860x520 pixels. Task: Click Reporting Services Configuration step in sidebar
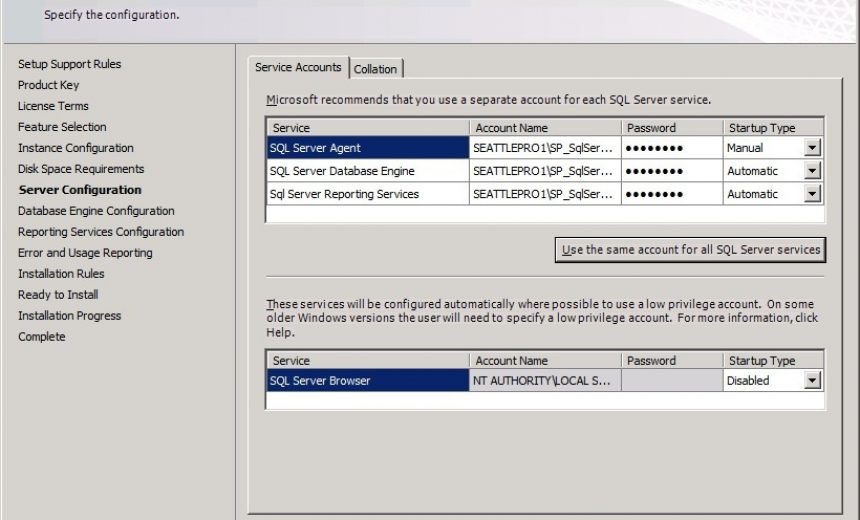(x=101, y=231)
